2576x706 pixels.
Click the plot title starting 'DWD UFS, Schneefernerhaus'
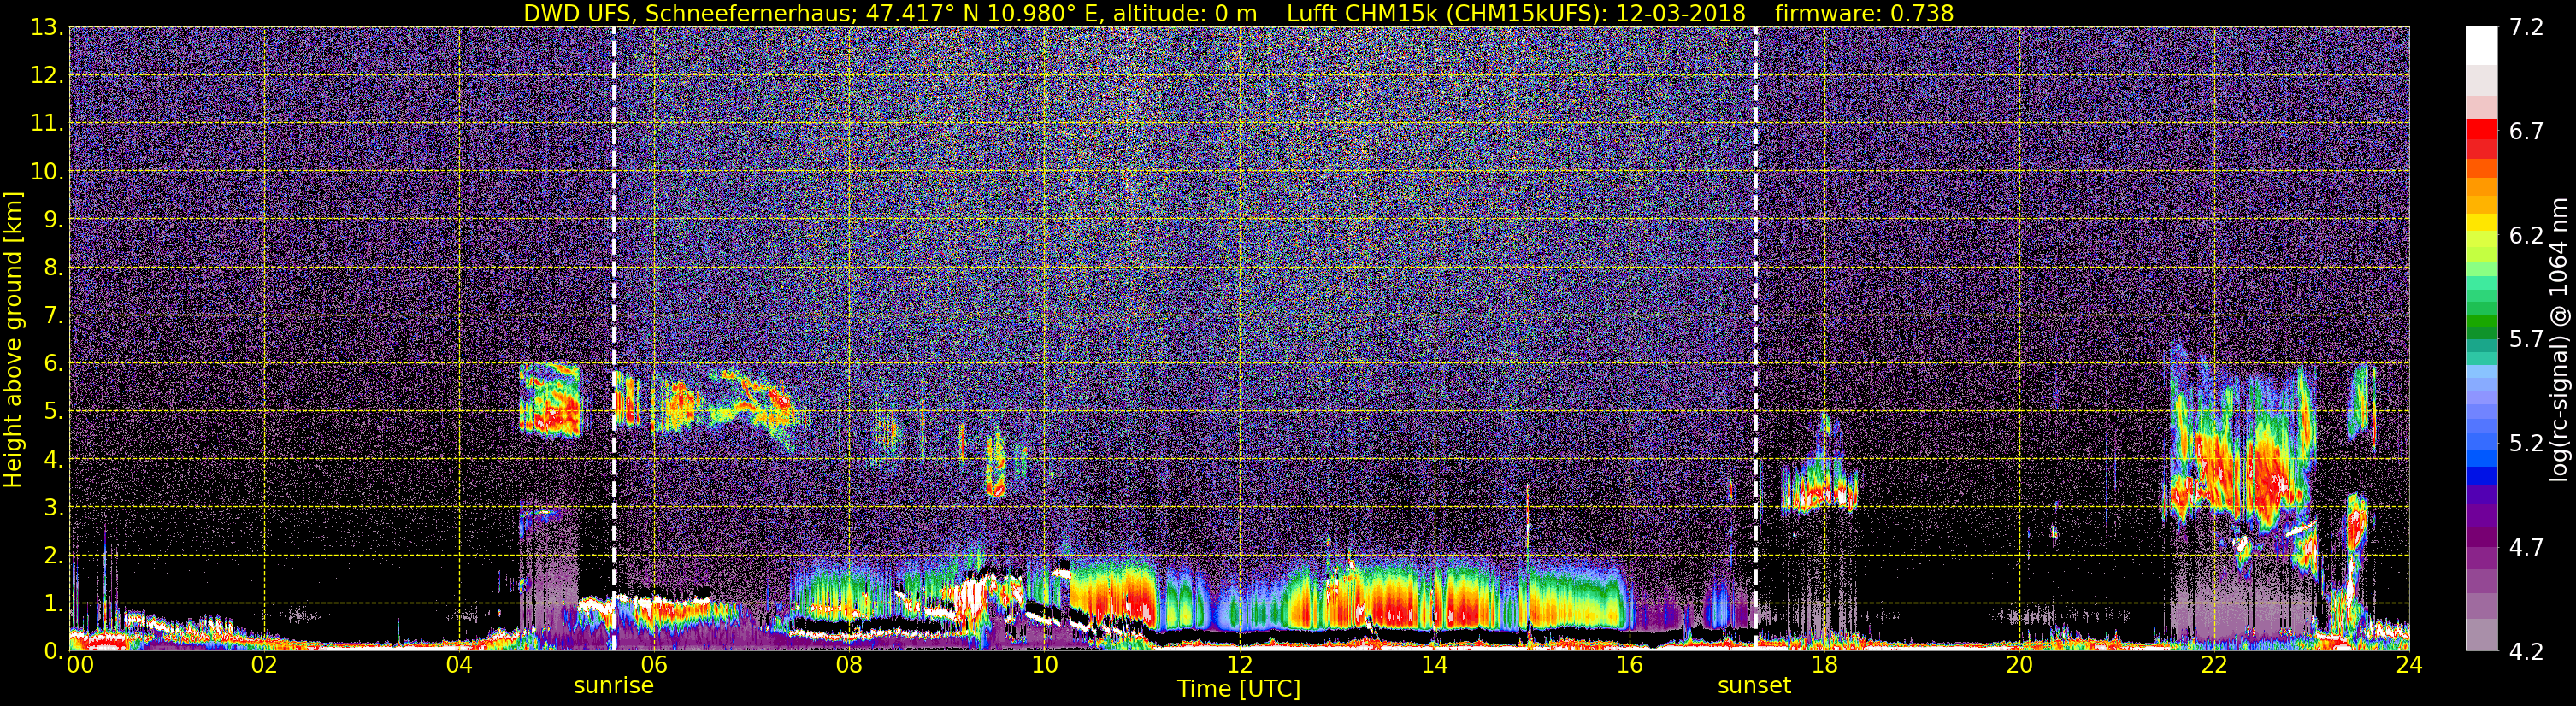[1238, 13]
